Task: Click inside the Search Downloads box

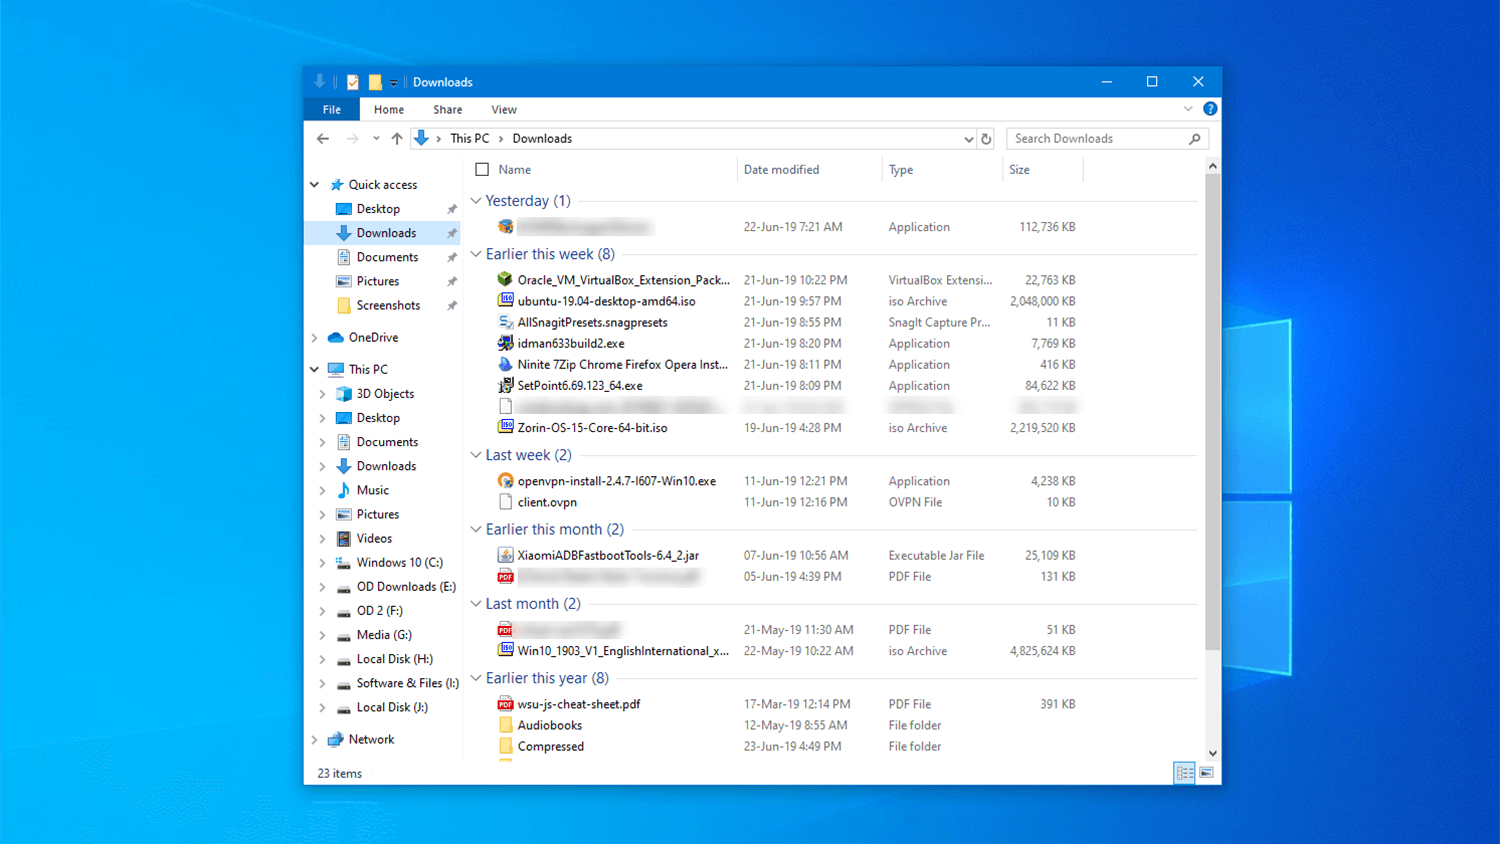Action: (x=1090, y=138)
